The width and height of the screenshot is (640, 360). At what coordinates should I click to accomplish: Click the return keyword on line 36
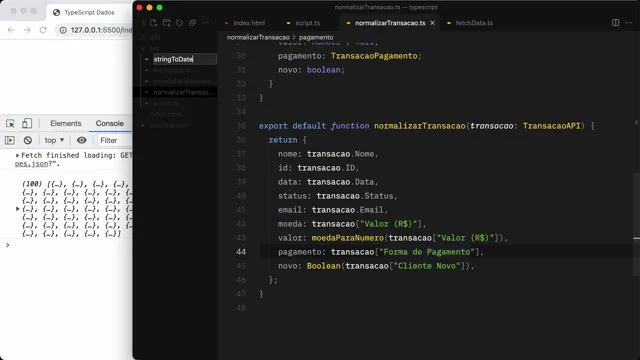click(283, 140)
